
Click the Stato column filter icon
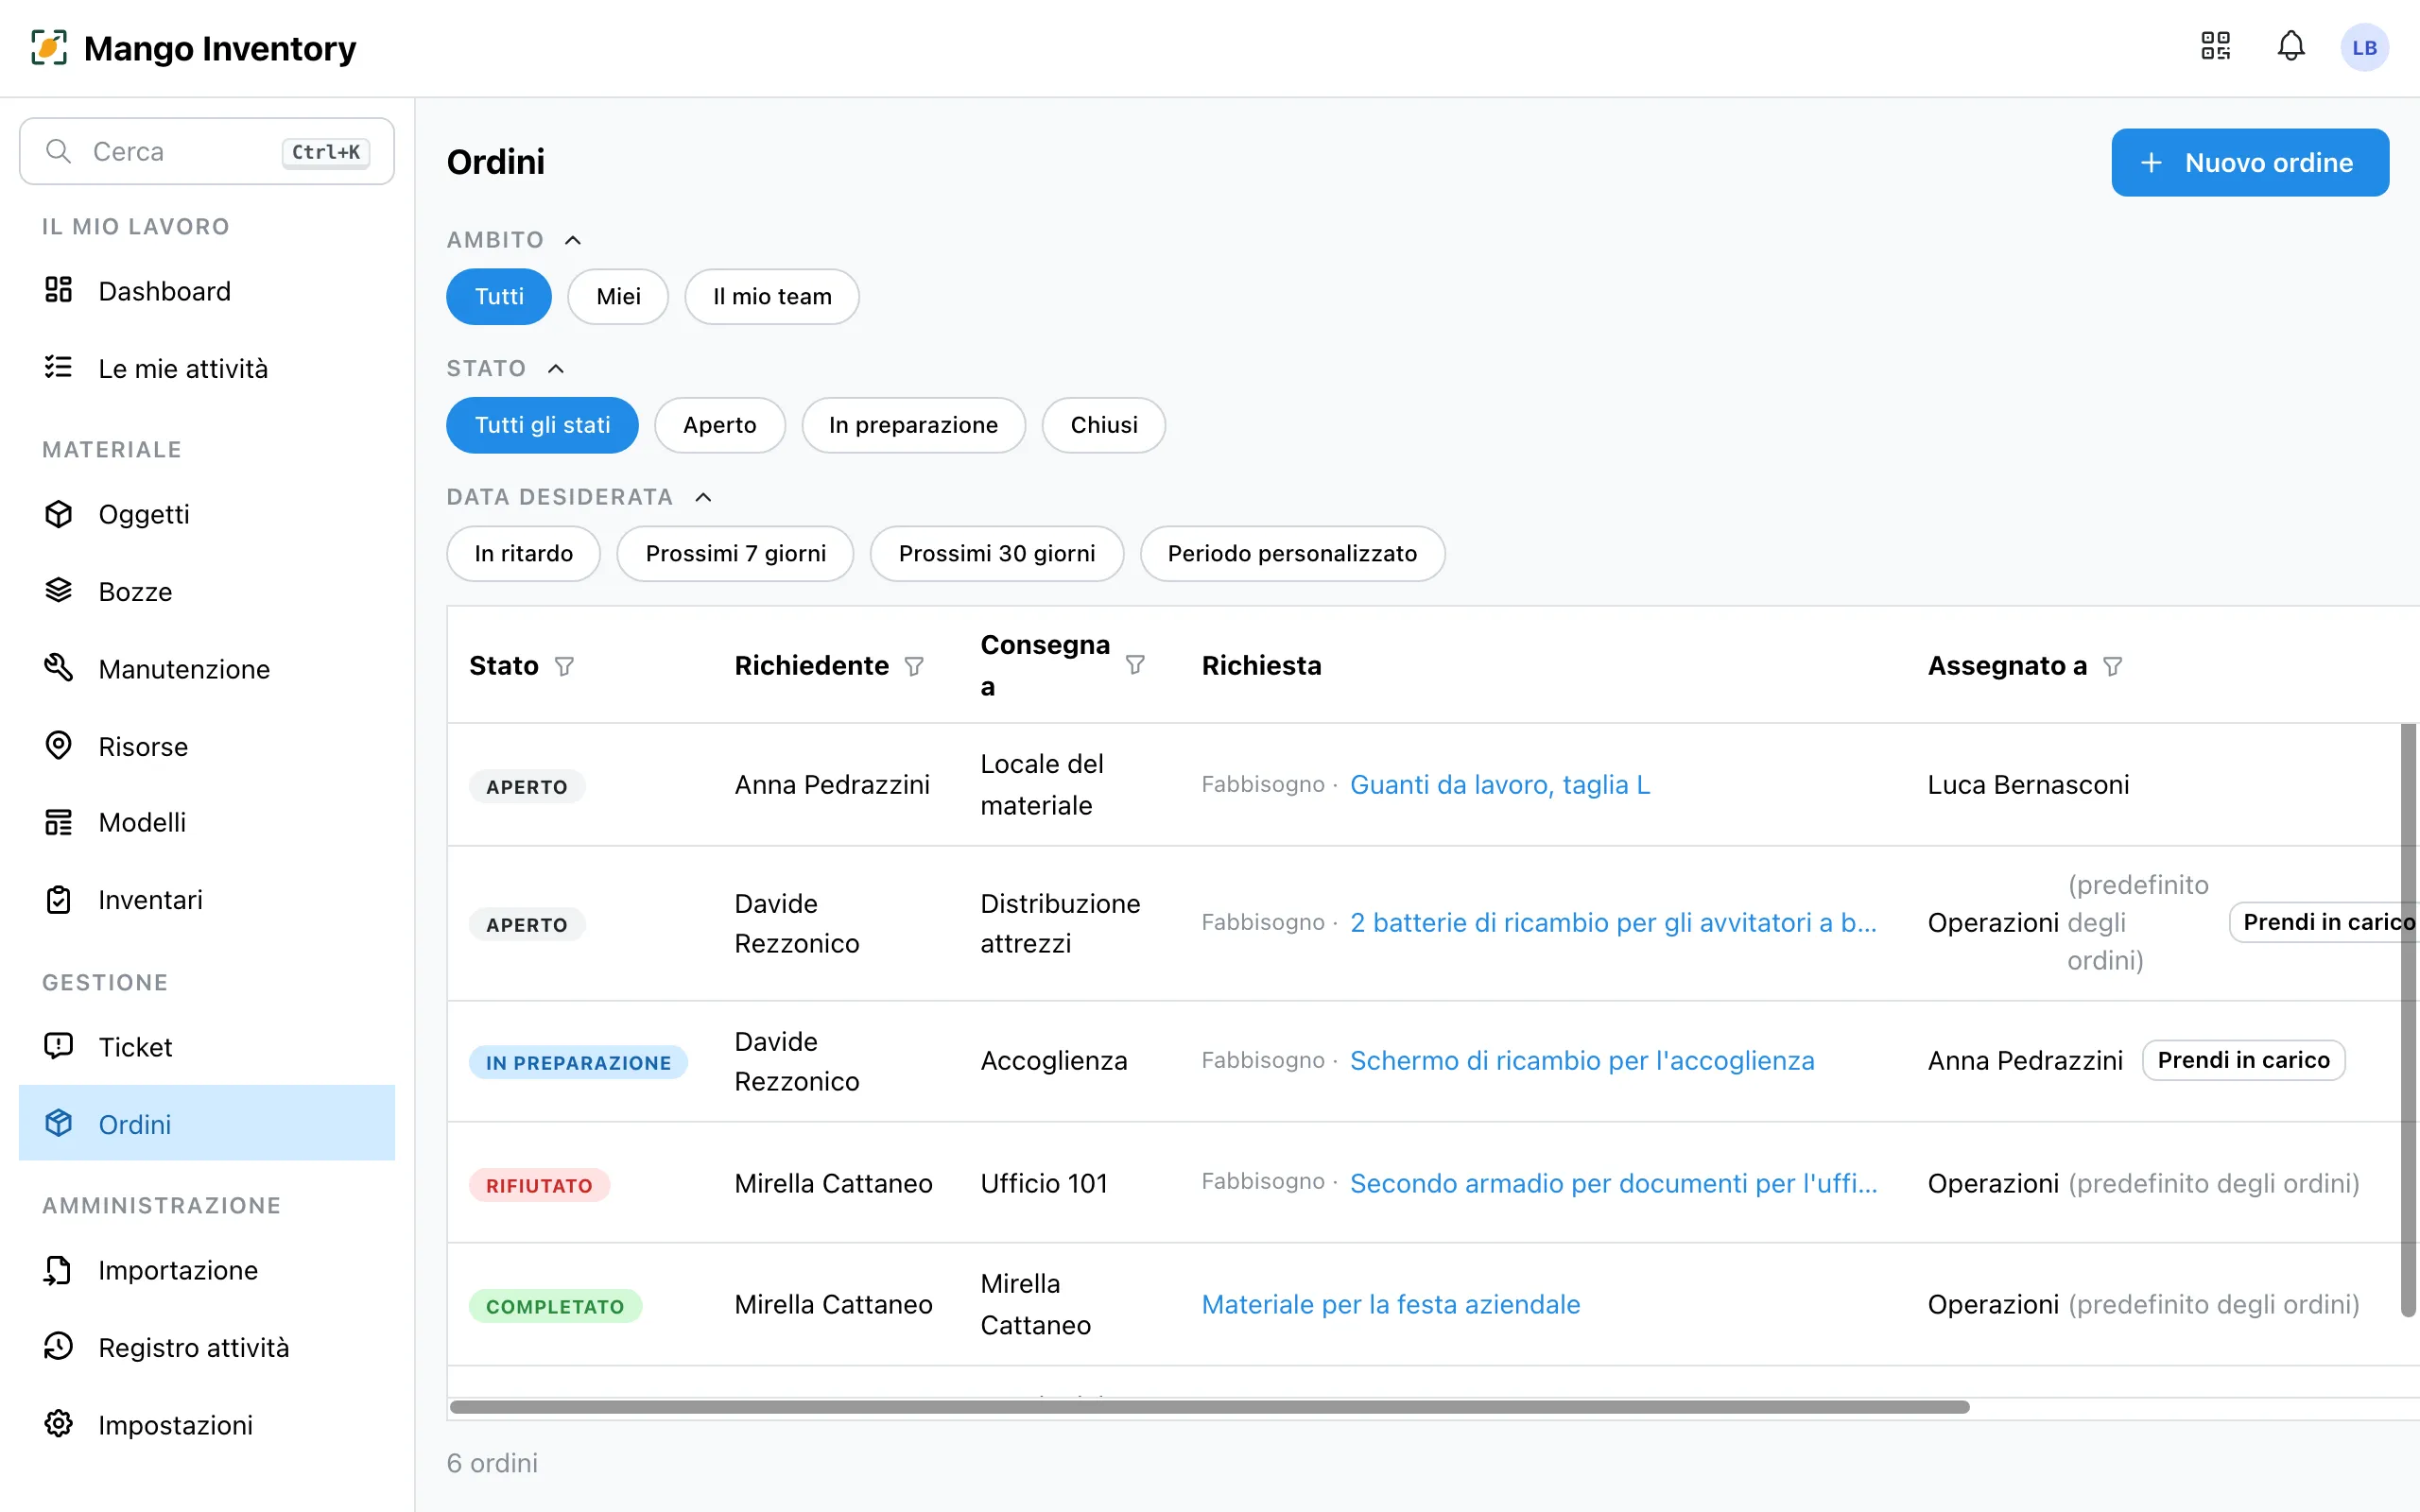click(564, 666)
